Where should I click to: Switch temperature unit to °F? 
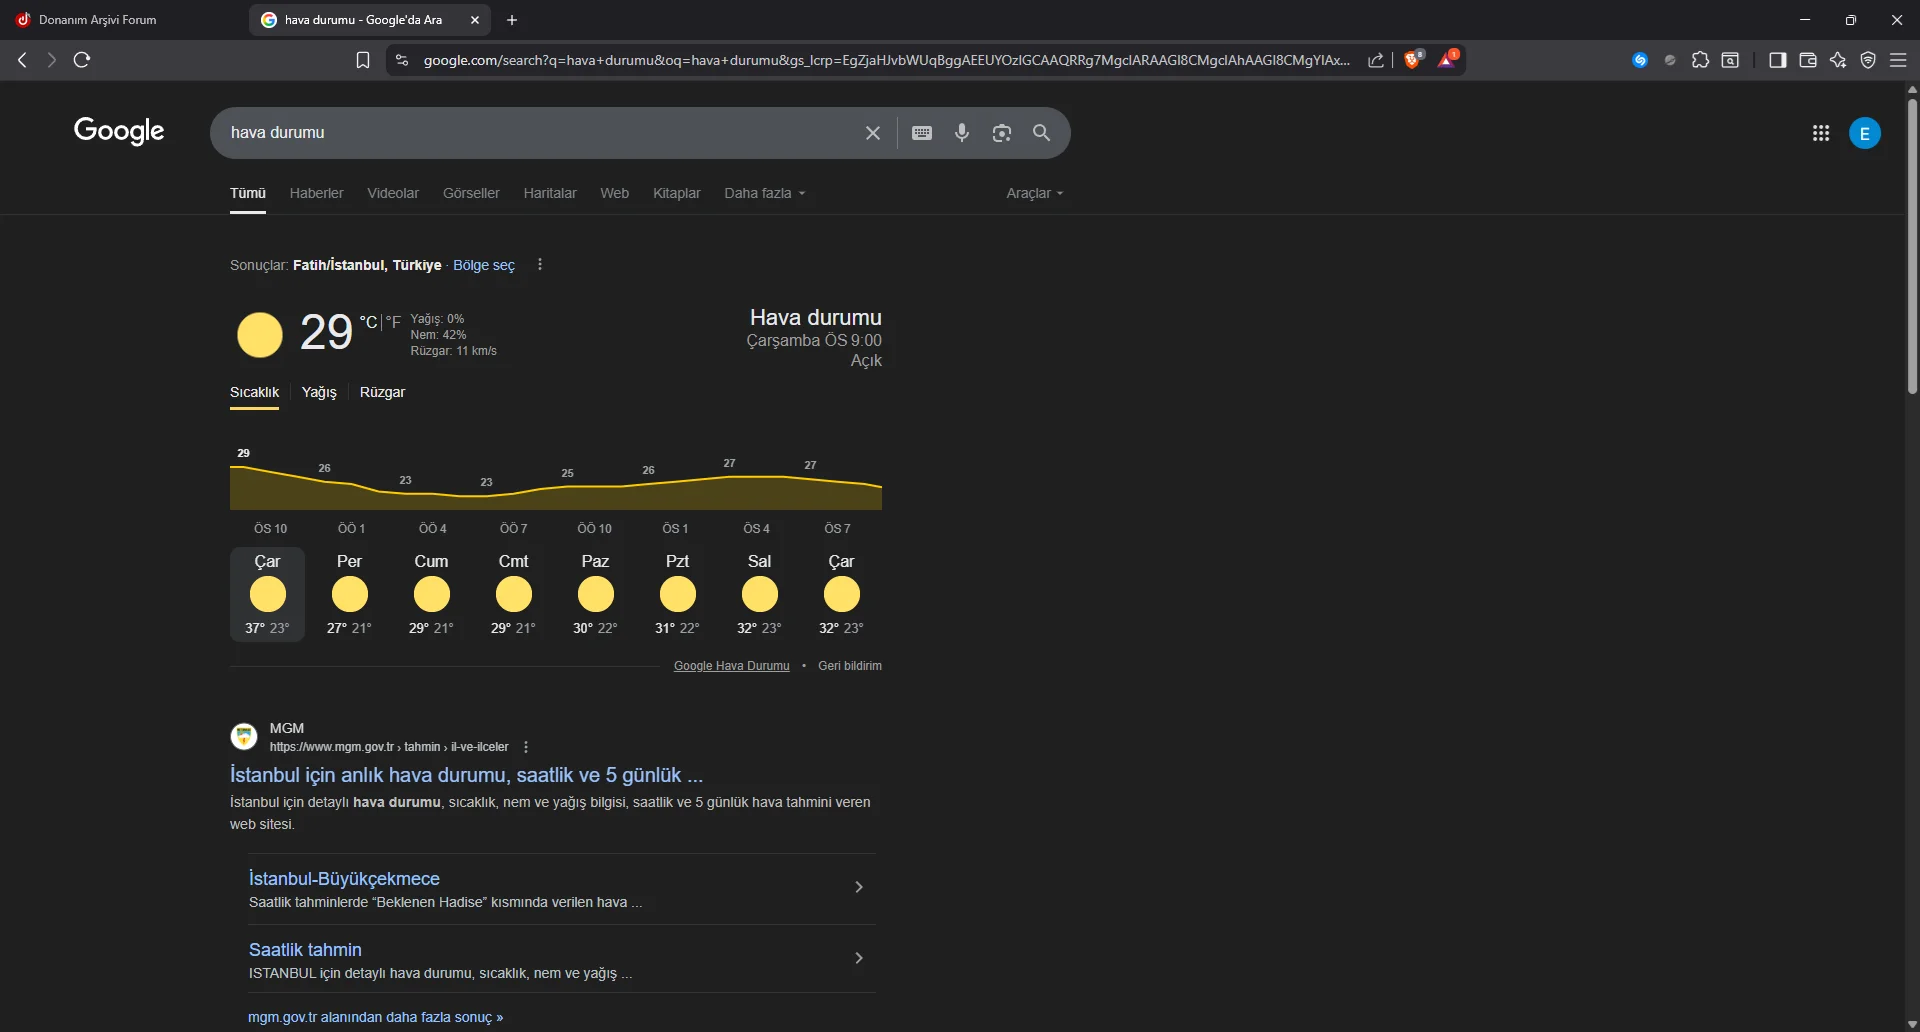[393, 322]
